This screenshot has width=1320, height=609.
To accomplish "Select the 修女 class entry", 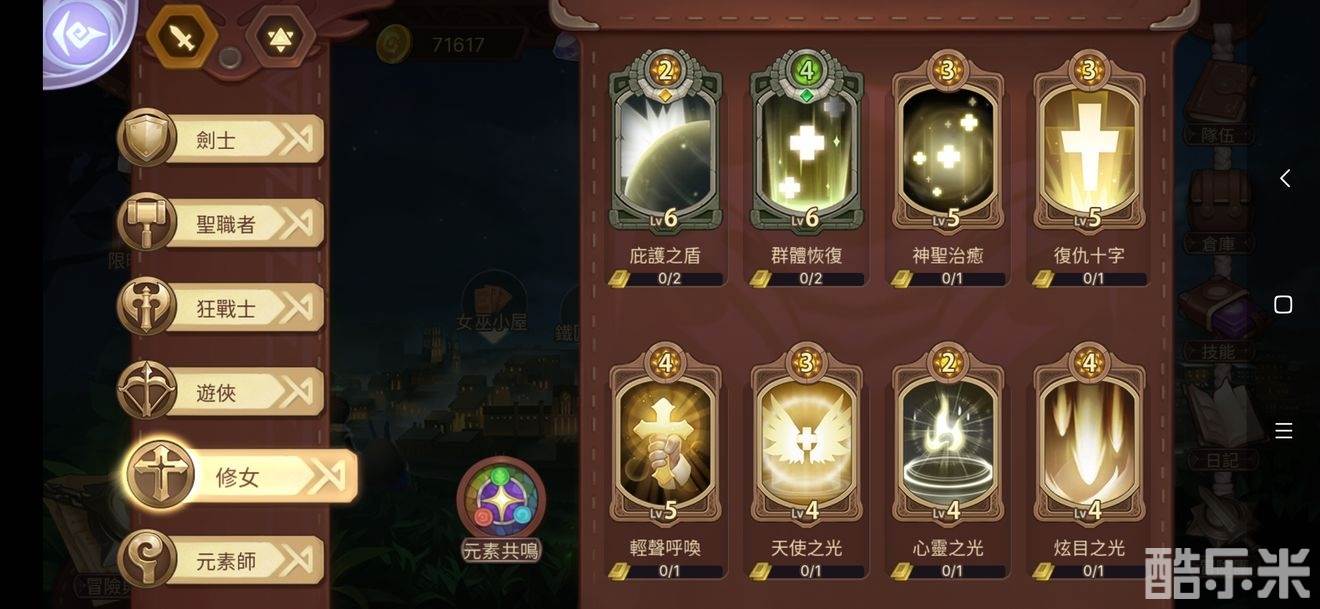I will 240,476.
